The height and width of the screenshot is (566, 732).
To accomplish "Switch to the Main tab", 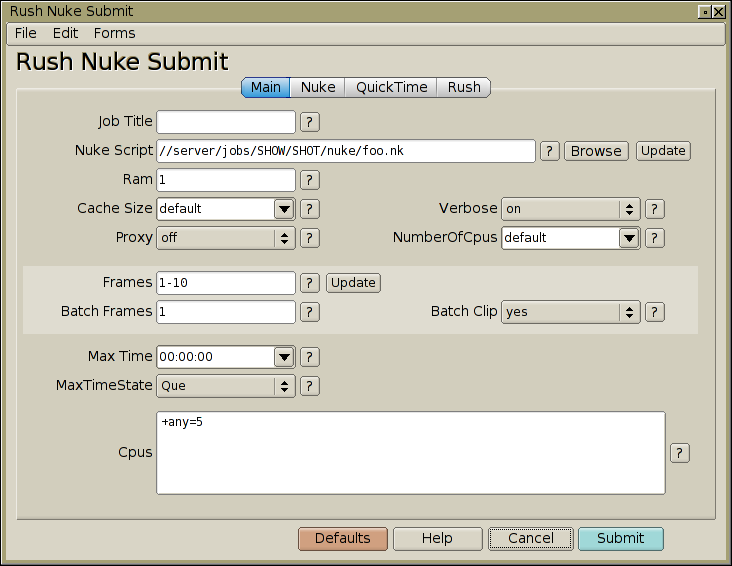I will [x=266, y=87].
